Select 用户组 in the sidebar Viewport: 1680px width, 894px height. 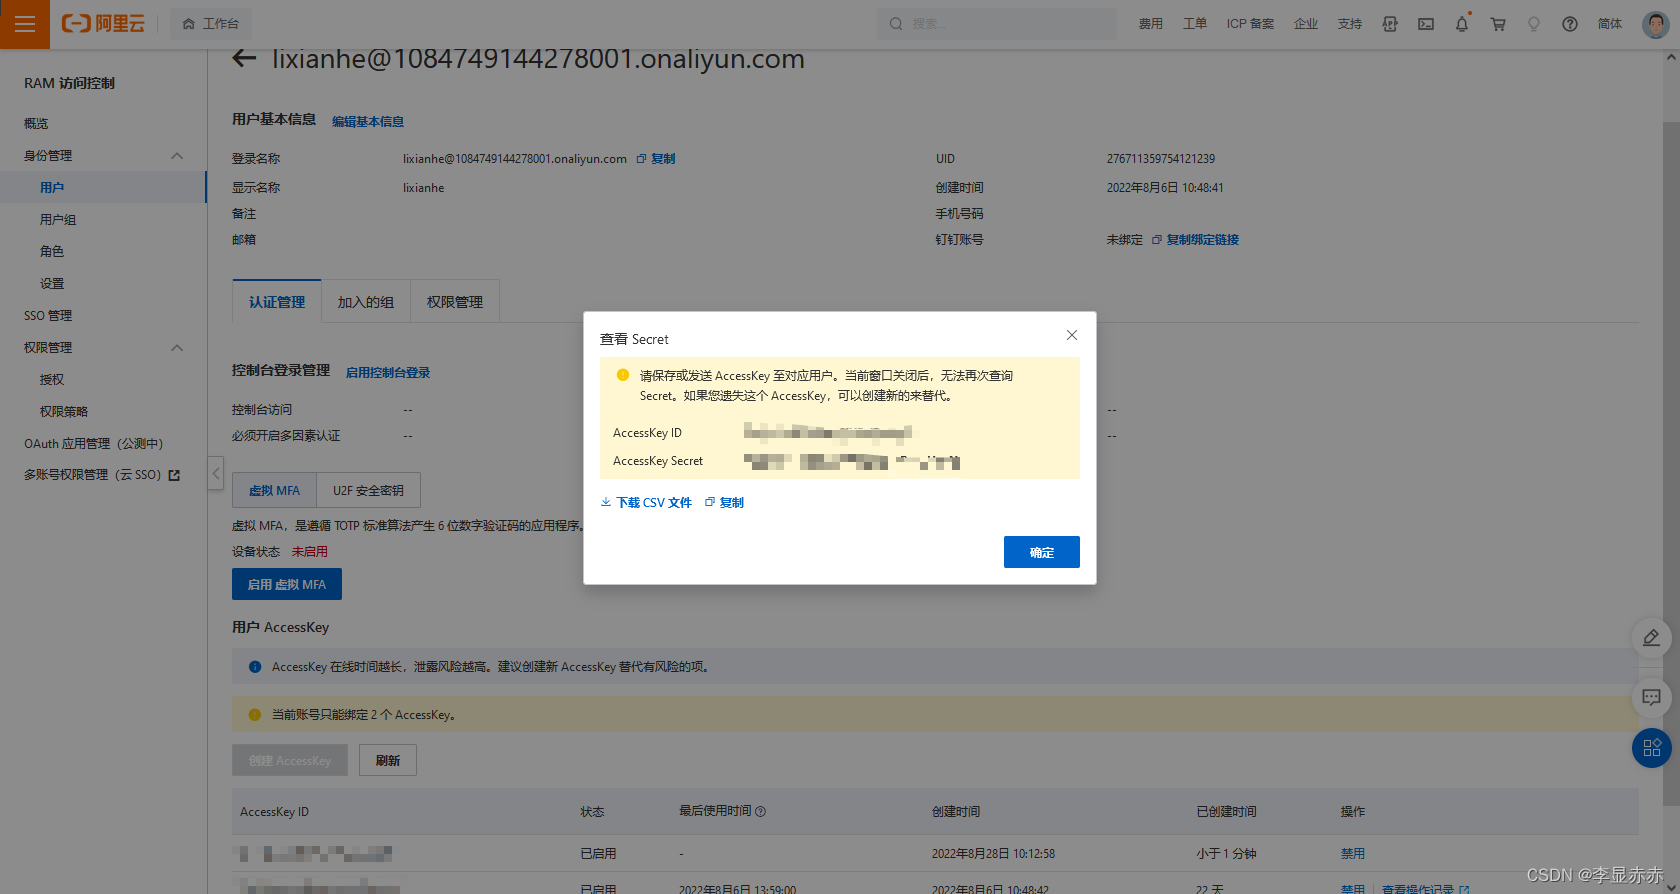(x=58, y=219)
